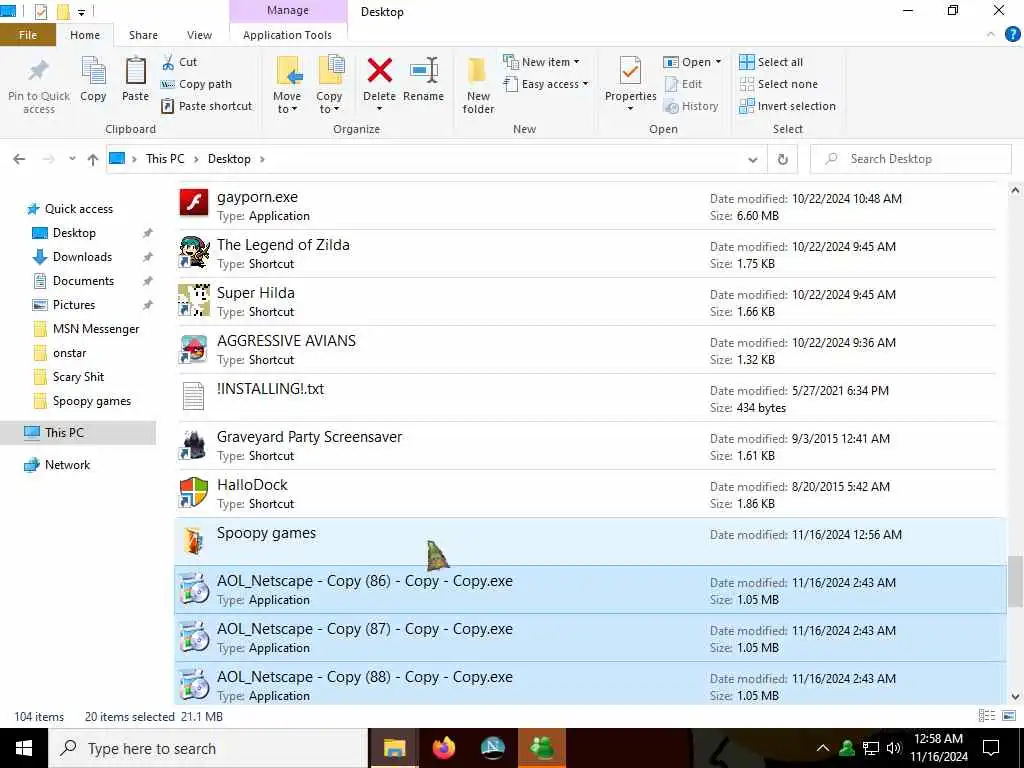Open MSN Messenger folder in sidebar
The width and height of the screenshot is (1024, 768).
(96, 329)
